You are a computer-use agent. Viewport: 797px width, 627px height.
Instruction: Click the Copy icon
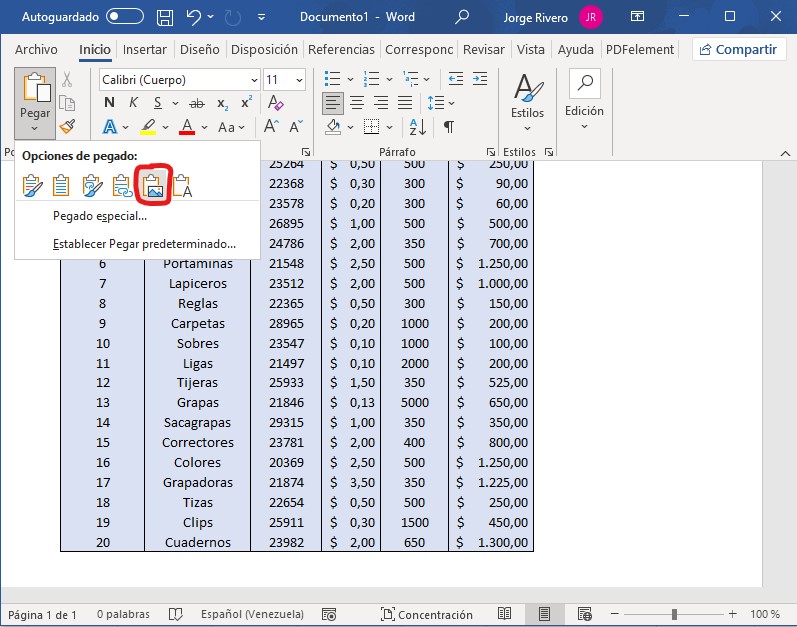(x=67, y=103)
